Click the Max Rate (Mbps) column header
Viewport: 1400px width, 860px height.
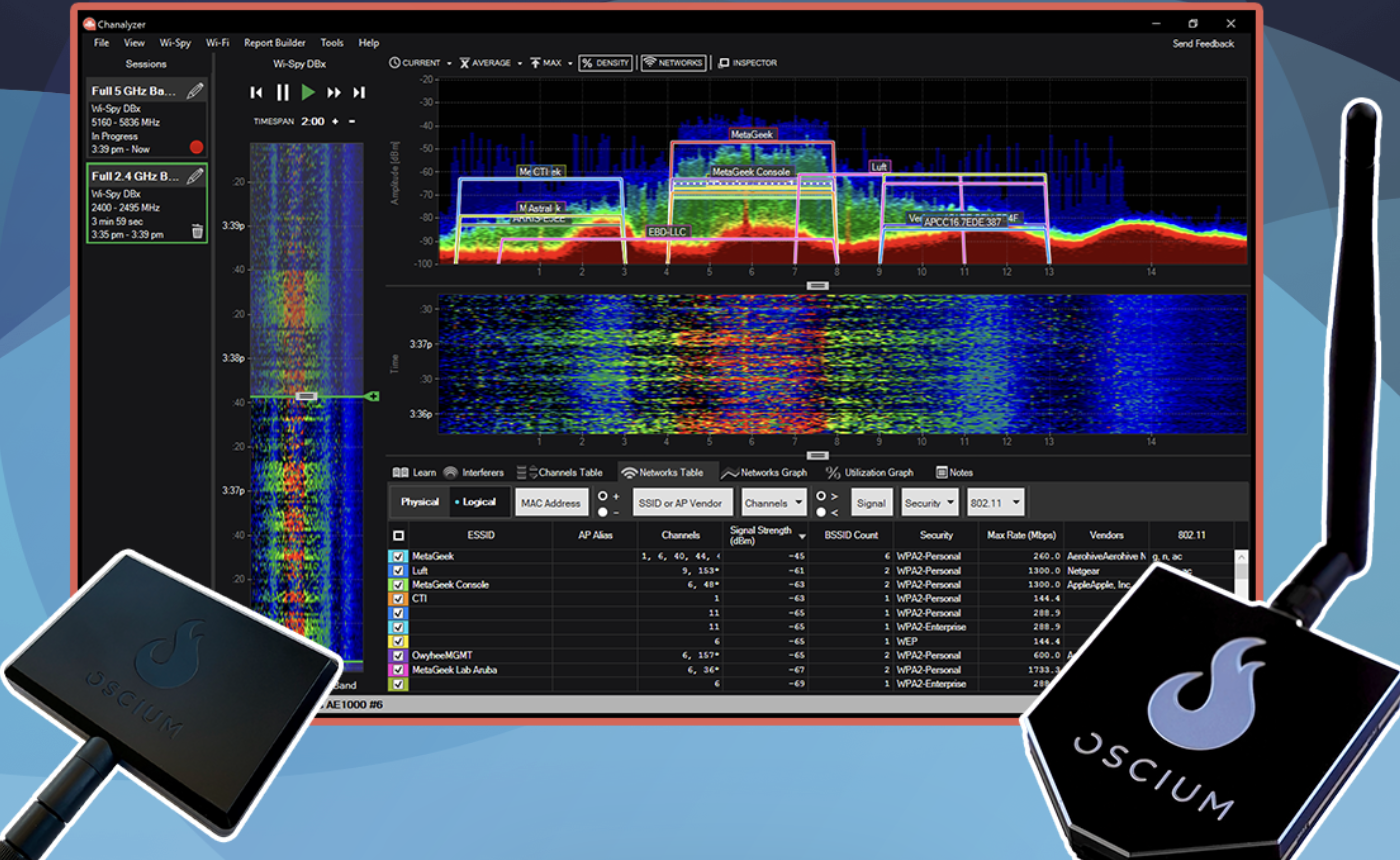(x=1021, y=535)
